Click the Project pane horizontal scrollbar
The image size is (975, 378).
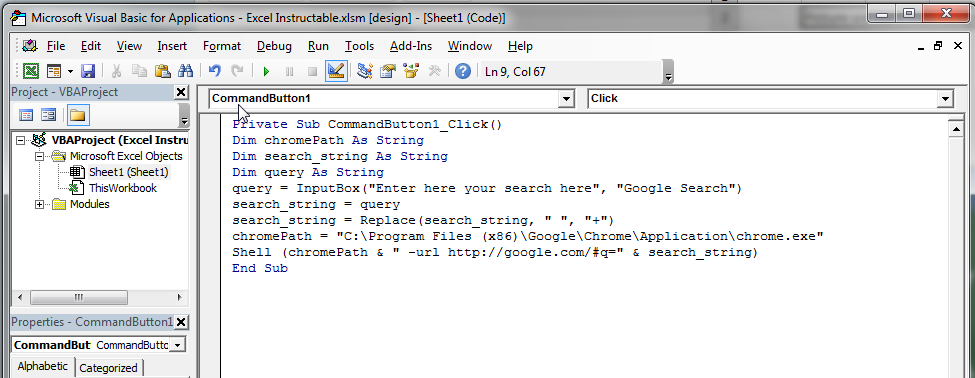click(x=100, y=297)
